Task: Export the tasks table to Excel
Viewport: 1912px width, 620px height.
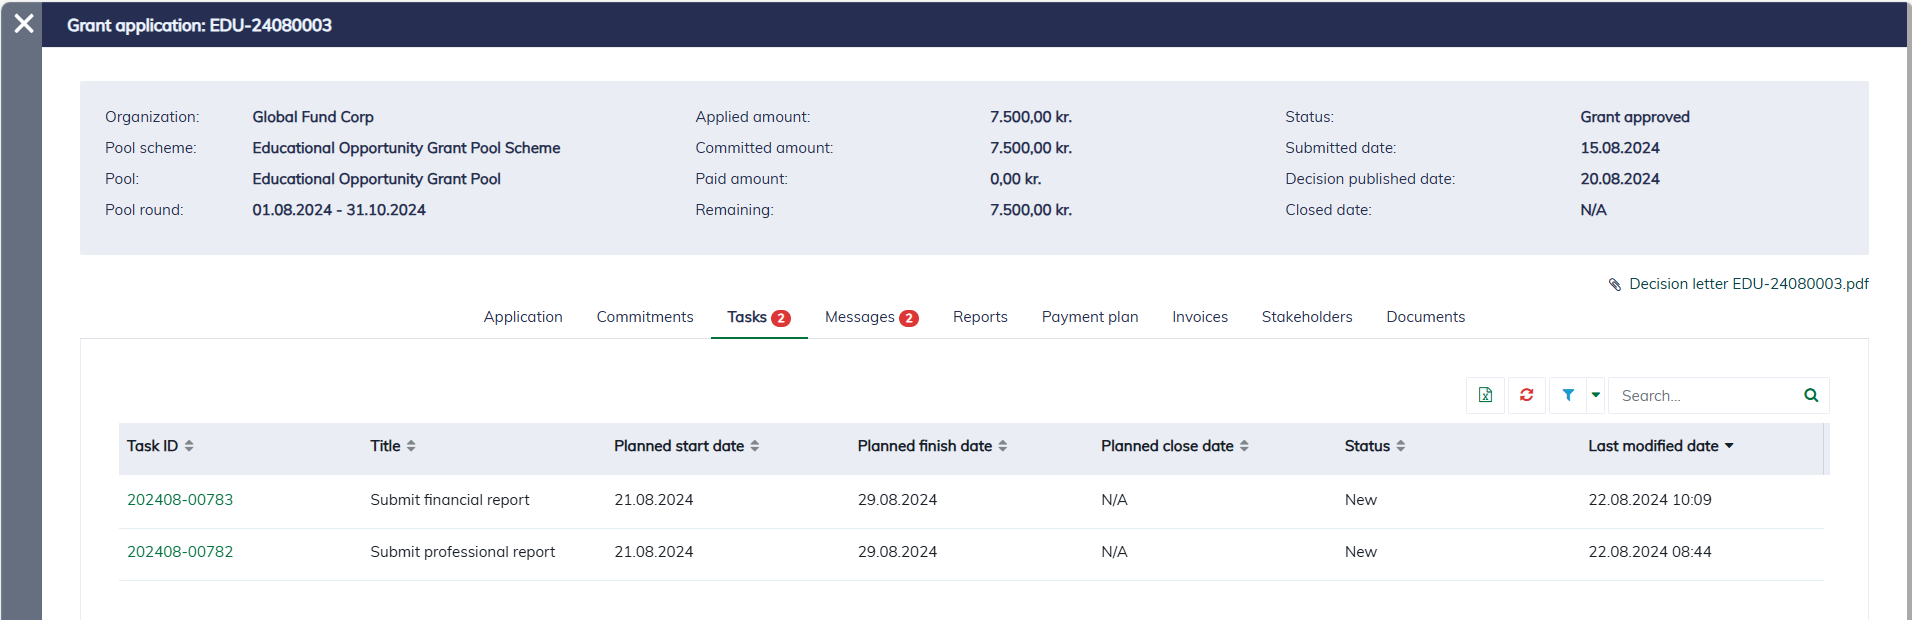Action: pyautogui.click(x=1485, y=395)
